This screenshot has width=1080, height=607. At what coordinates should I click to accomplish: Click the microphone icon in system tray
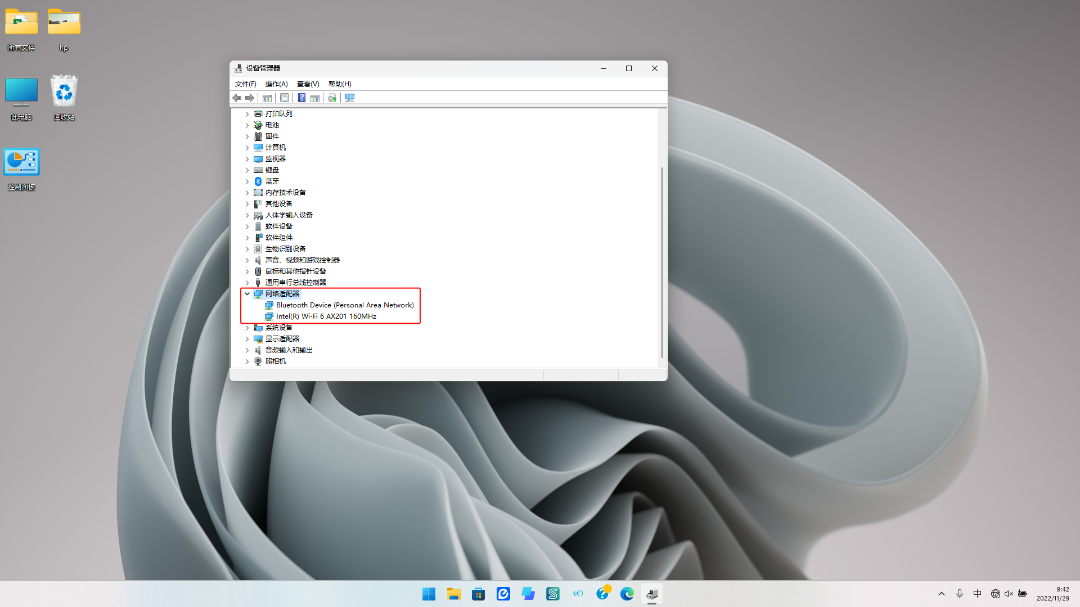(x=959, y=594)
